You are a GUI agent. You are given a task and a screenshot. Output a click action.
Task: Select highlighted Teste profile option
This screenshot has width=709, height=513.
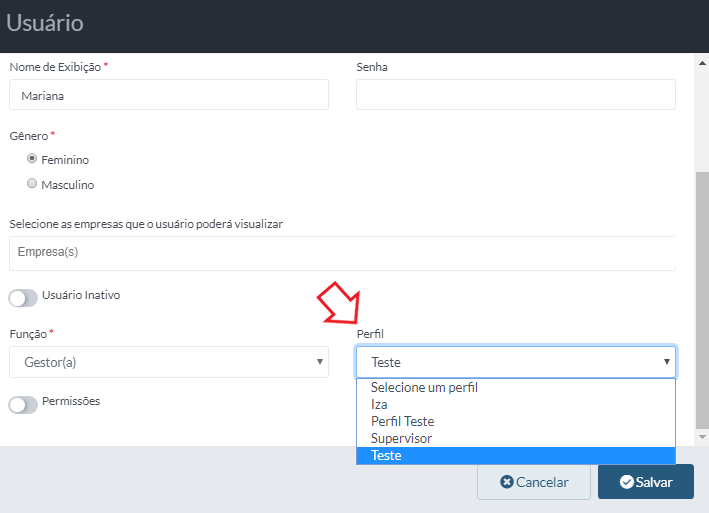click(516, 456)
